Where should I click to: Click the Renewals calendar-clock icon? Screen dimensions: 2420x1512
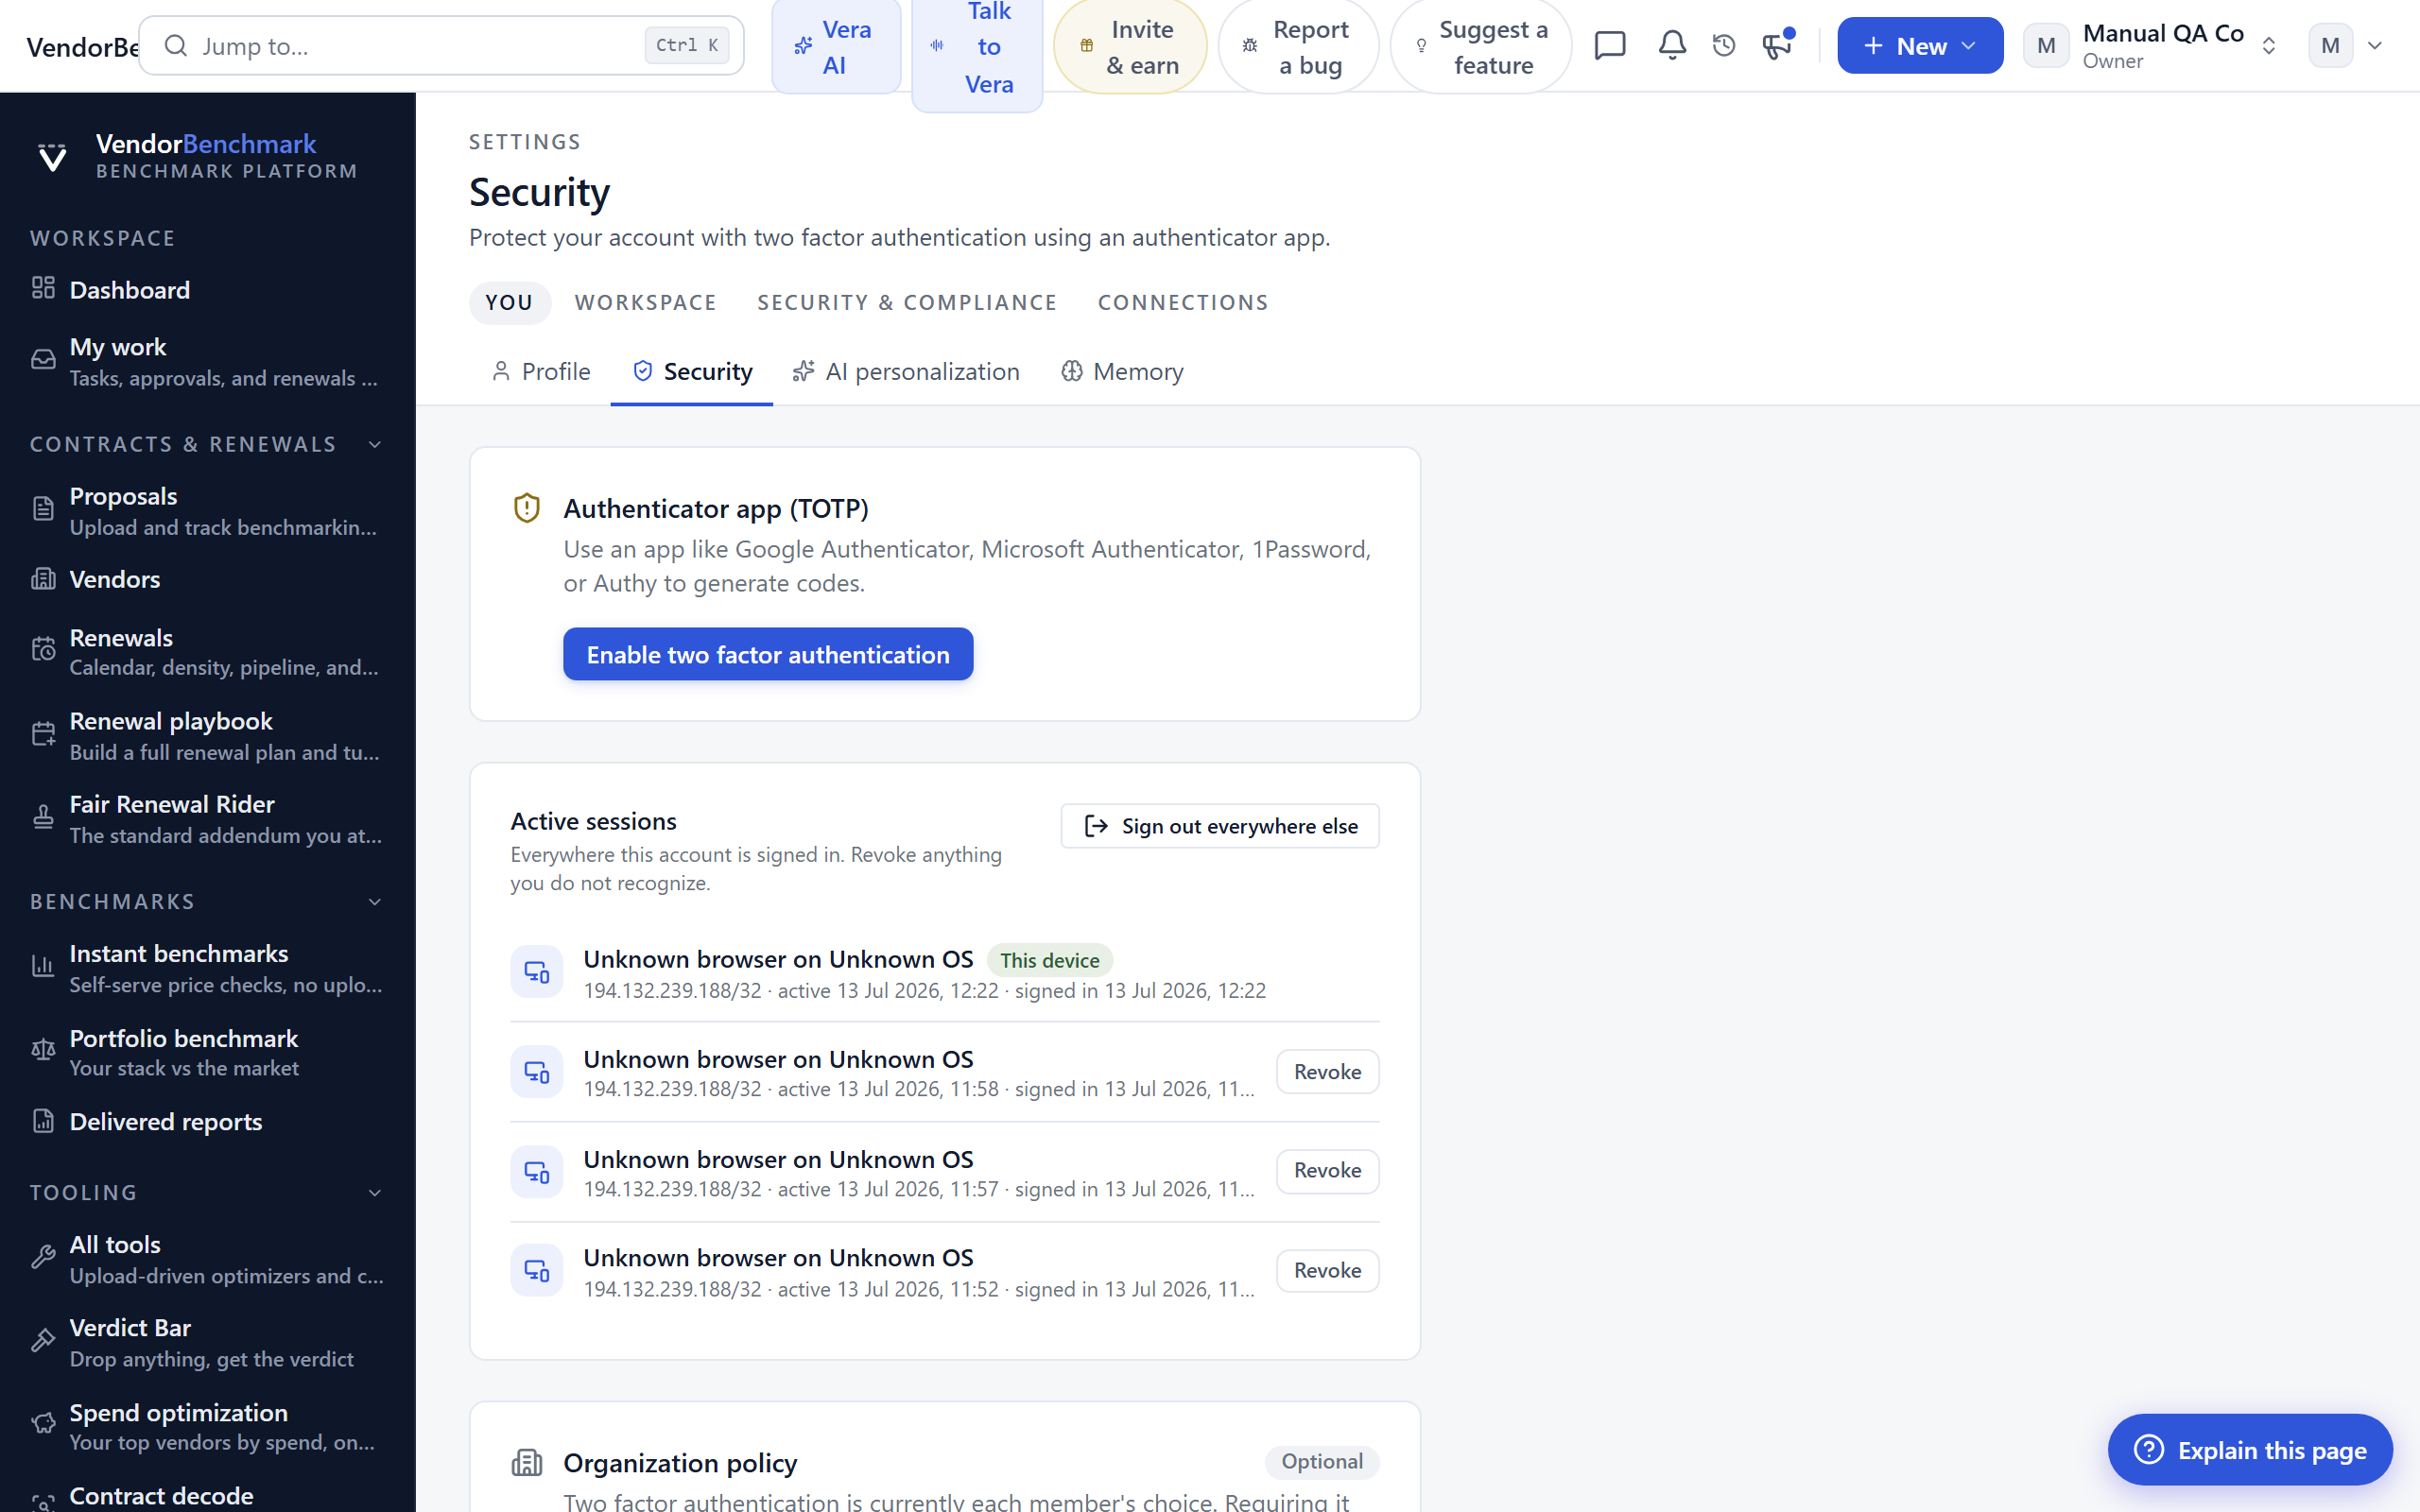(43, 651)
